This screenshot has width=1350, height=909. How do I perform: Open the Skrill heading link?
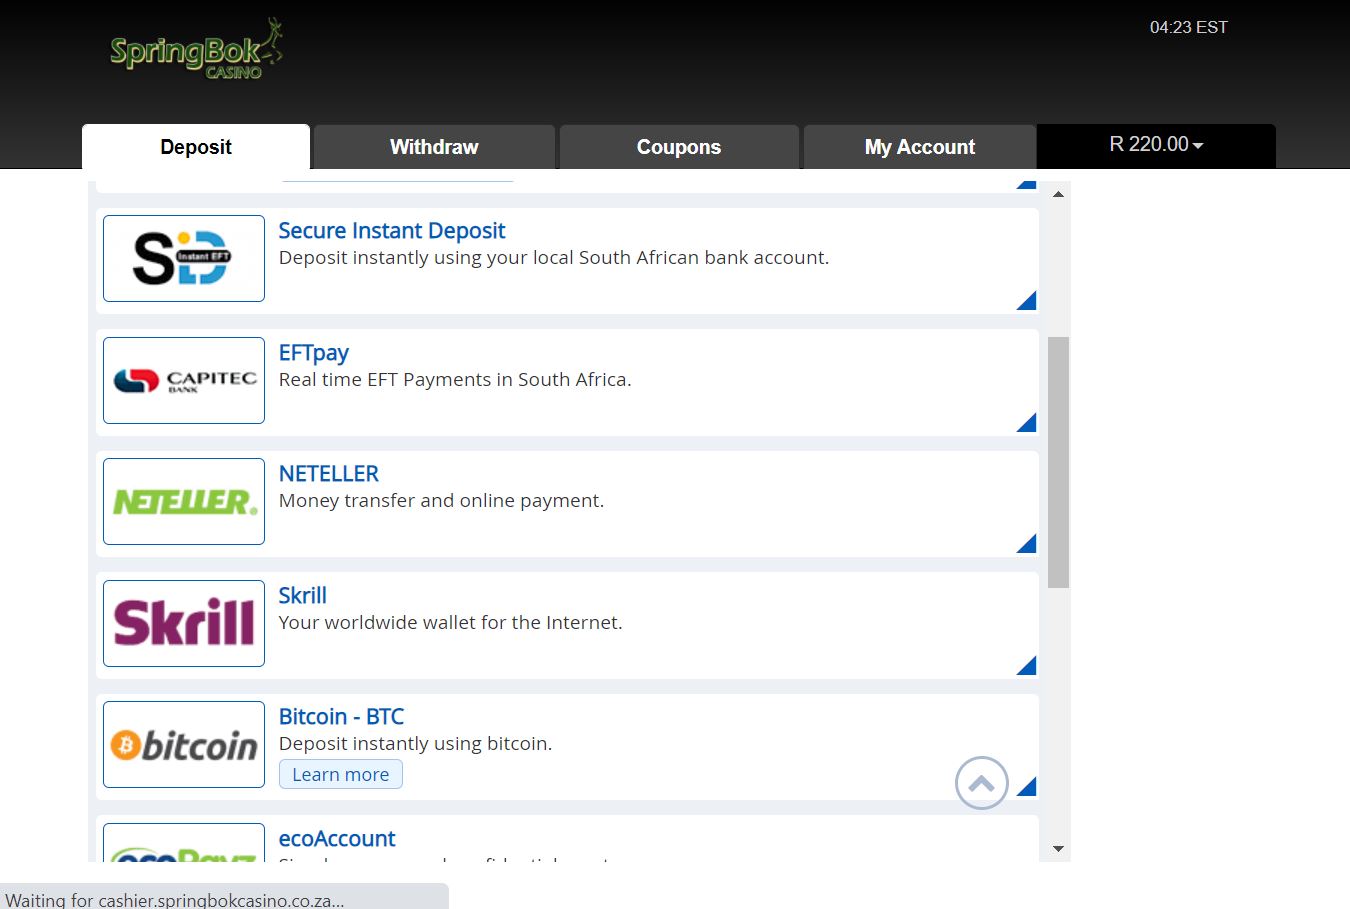point(303,596)
